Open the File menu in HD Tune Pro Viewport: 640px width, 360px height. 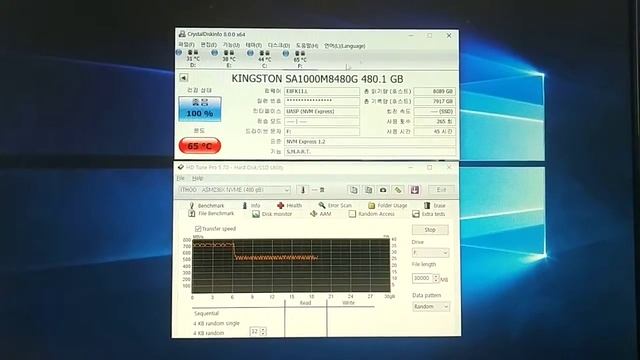180,178
